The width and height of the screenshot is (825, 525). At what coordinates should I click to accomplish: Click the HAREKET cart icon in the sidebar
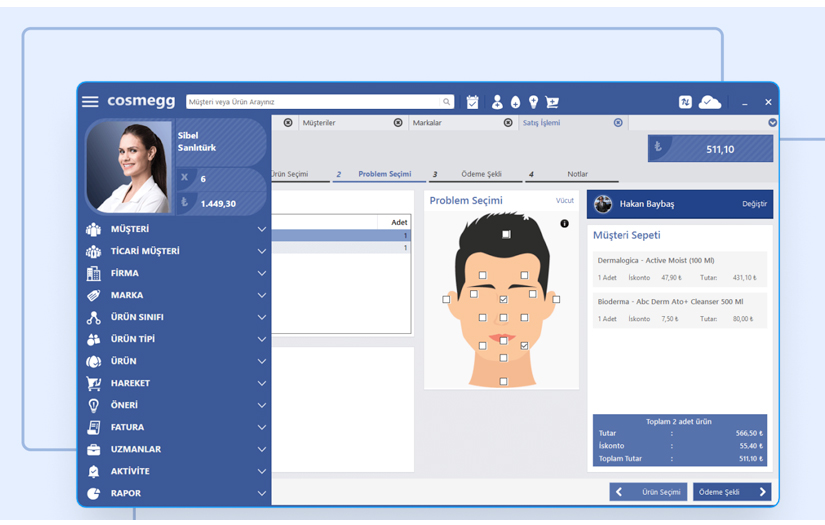coord(94,383)
